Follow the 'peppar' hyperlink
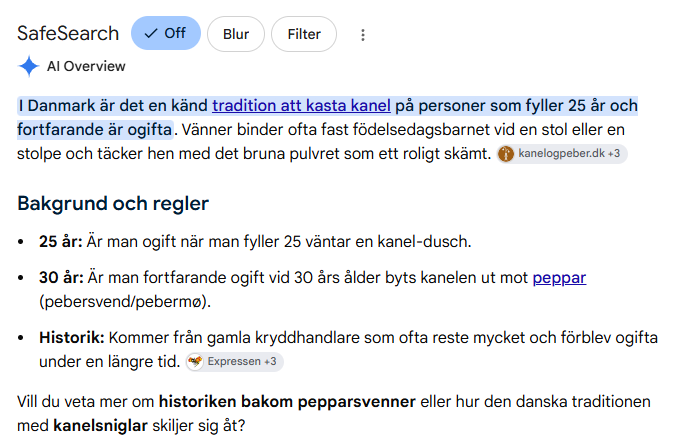The width and height of the screenshot is (675, 446). point(559,278)
